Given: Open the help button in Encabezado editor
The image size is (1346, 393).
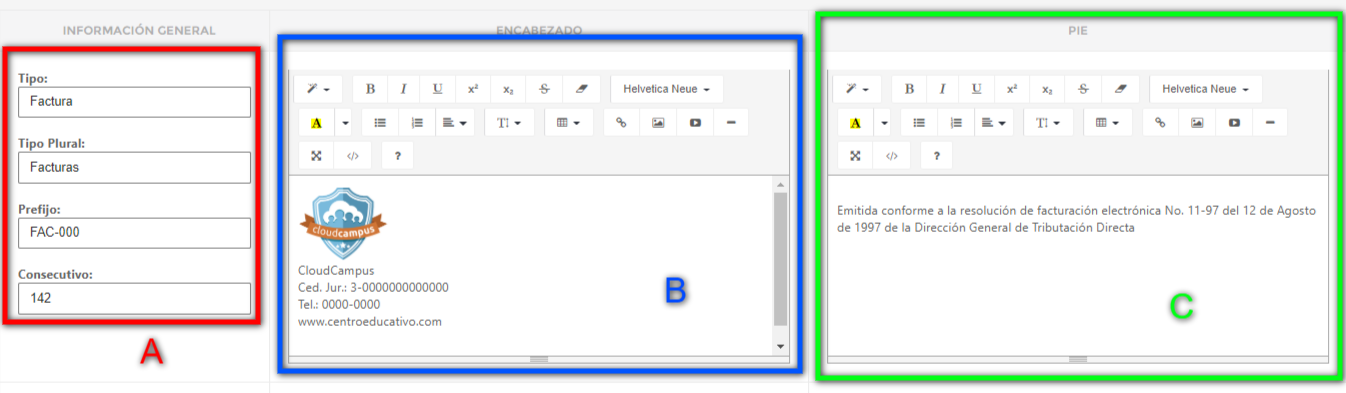Looking at the screenshot, I should (x=397, y=156).
